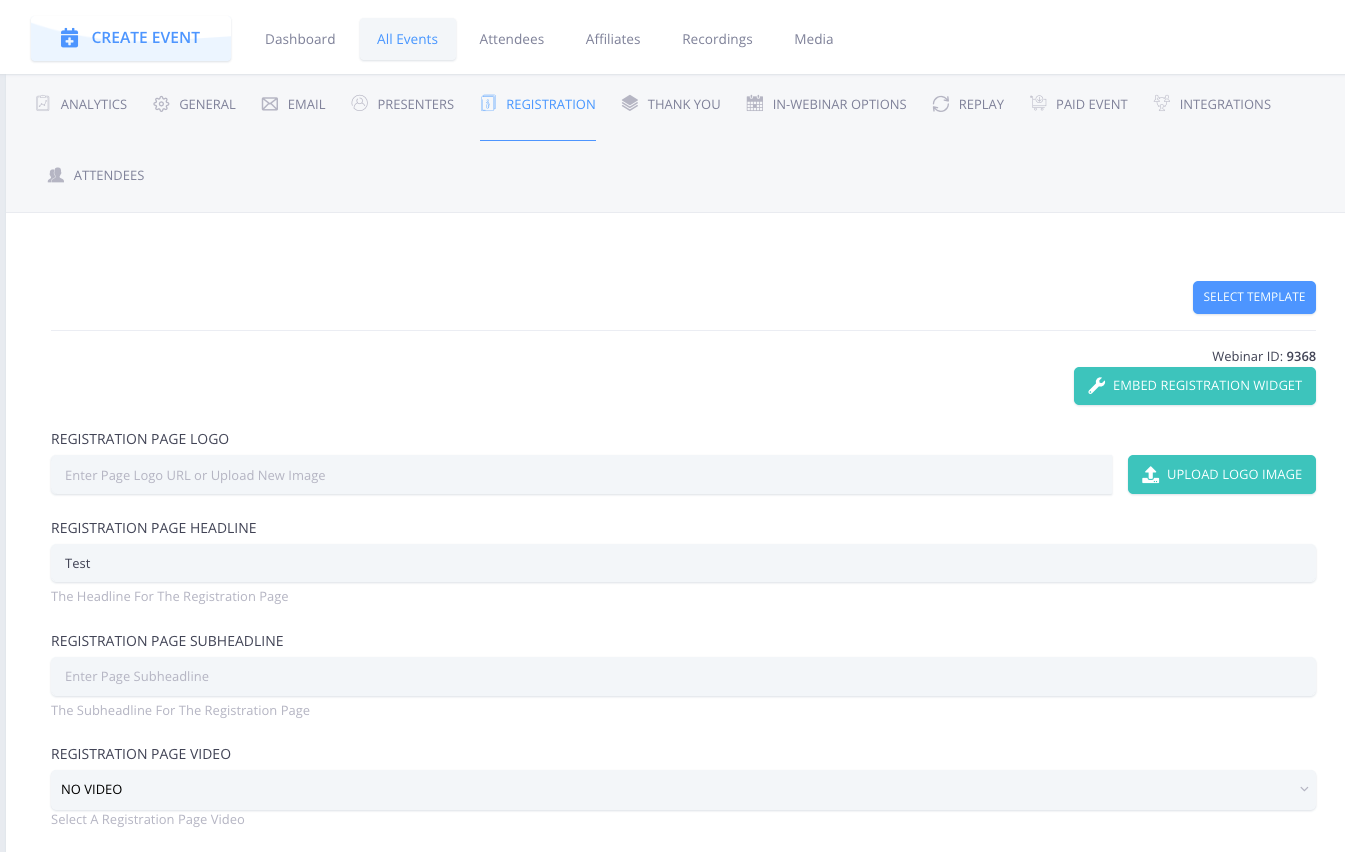Switch to the General tab
Screen dimensions: 1345x852
coord(194,104)
